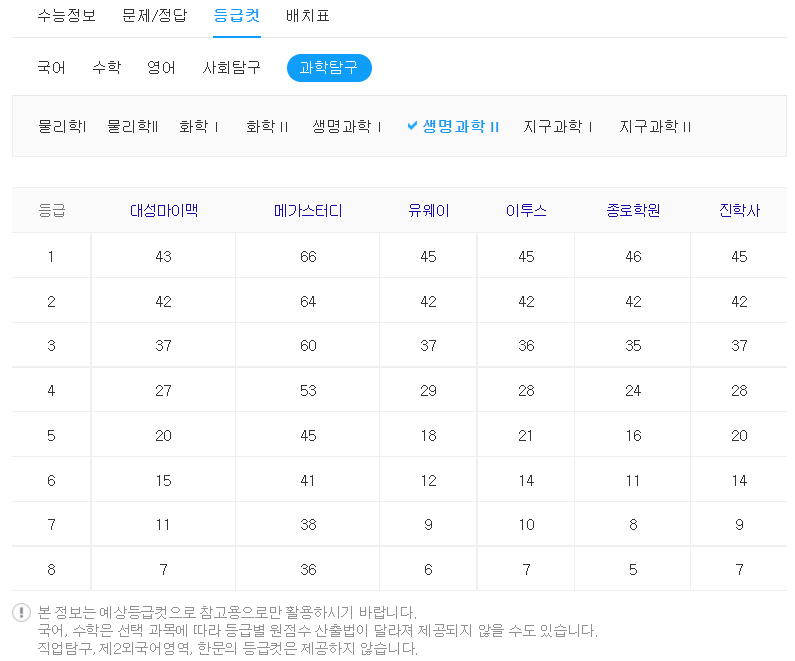This screenshot has width=795, height=661.
Task: Open 종로학원 column header link
Action: tap(633, 210)
